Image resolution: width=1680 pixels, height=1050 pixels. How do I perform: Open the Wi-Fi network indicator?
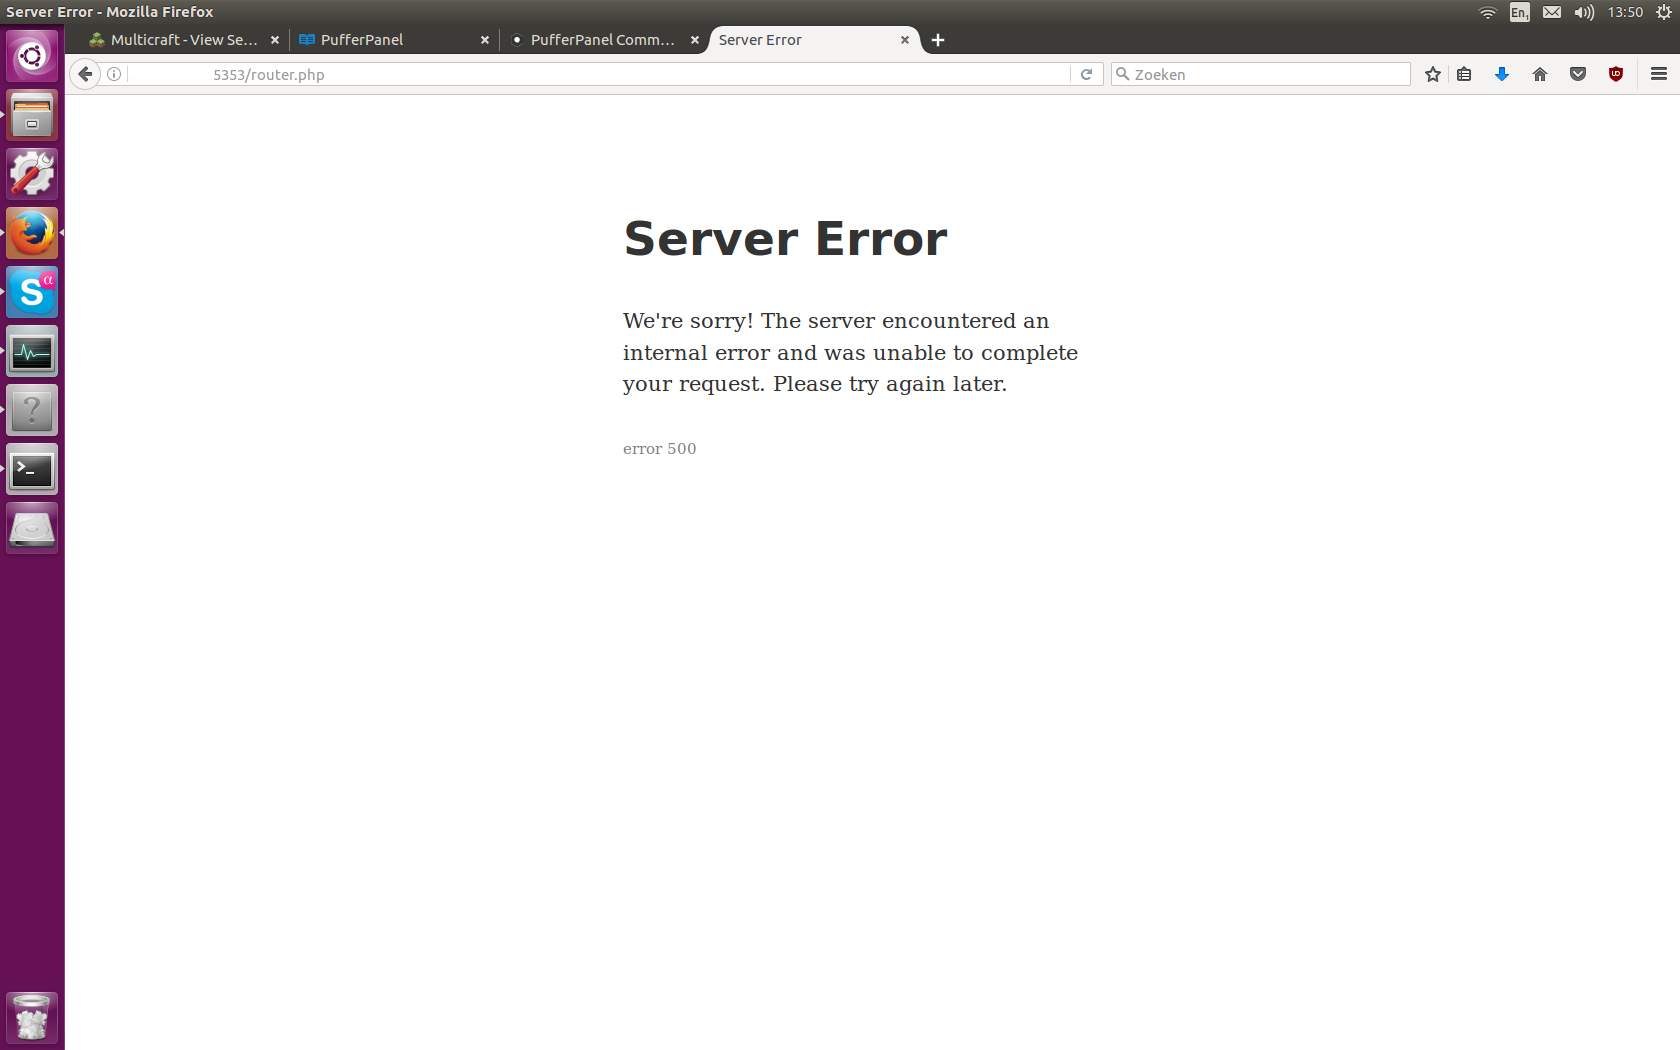click(x=1488, y=12)
